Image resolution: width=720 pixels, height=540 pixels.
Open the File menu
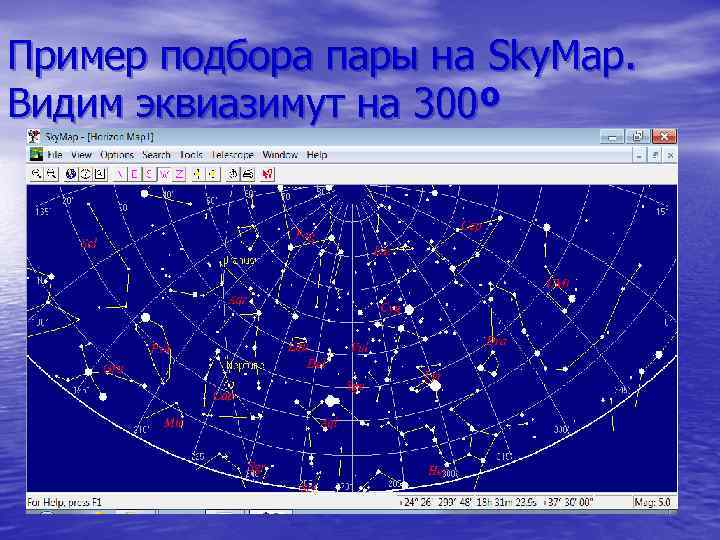[55, 155]
